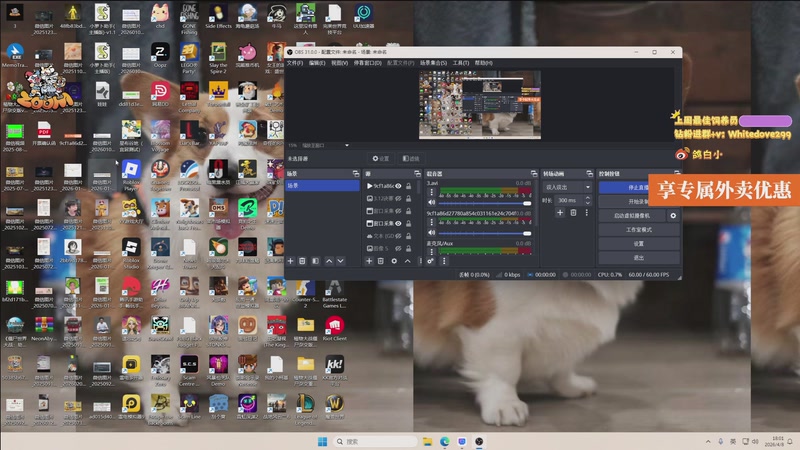
Task: Open advanced audio properties gear in the 混音器 panel
Action: click(431, 261)
